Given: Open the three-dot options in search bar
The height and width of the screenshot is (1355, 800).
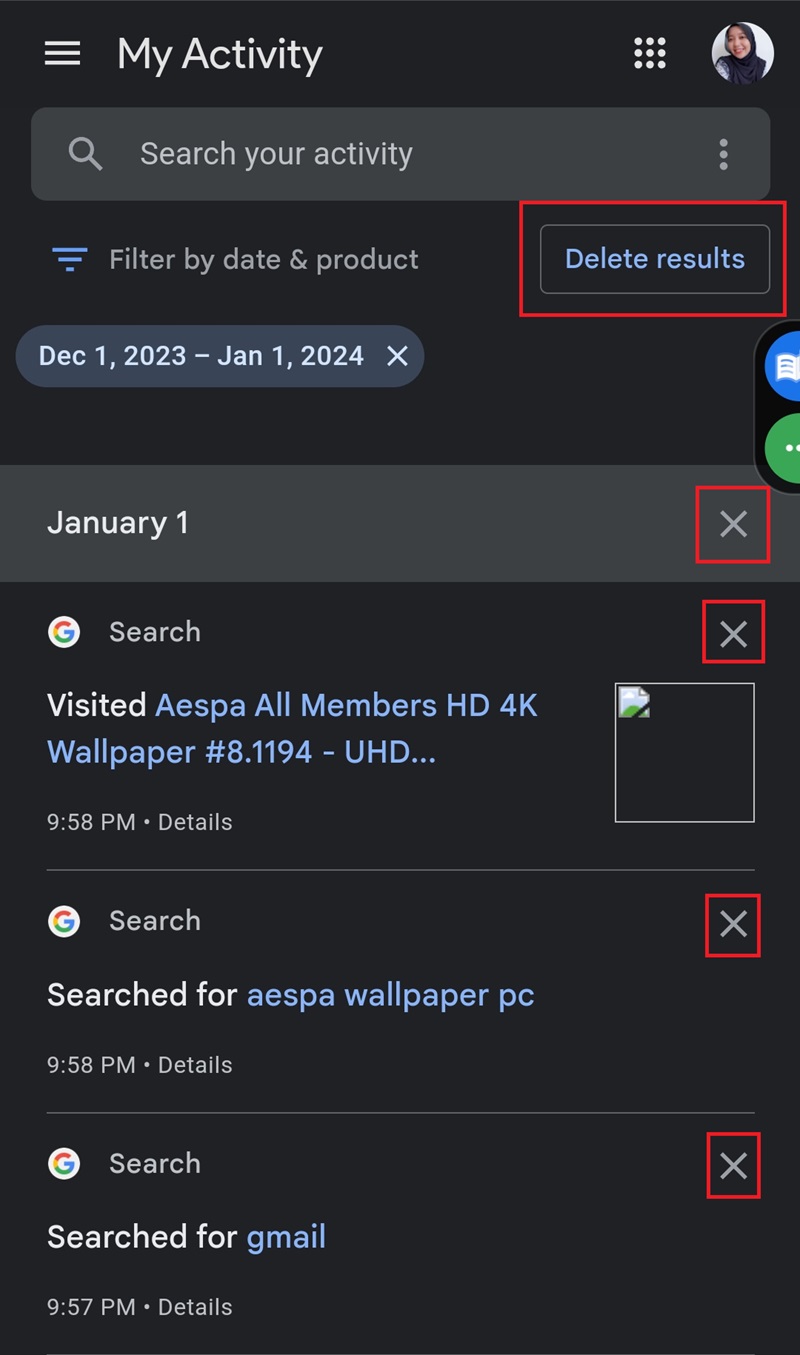Looking at the screenshot, I should 723,154.
